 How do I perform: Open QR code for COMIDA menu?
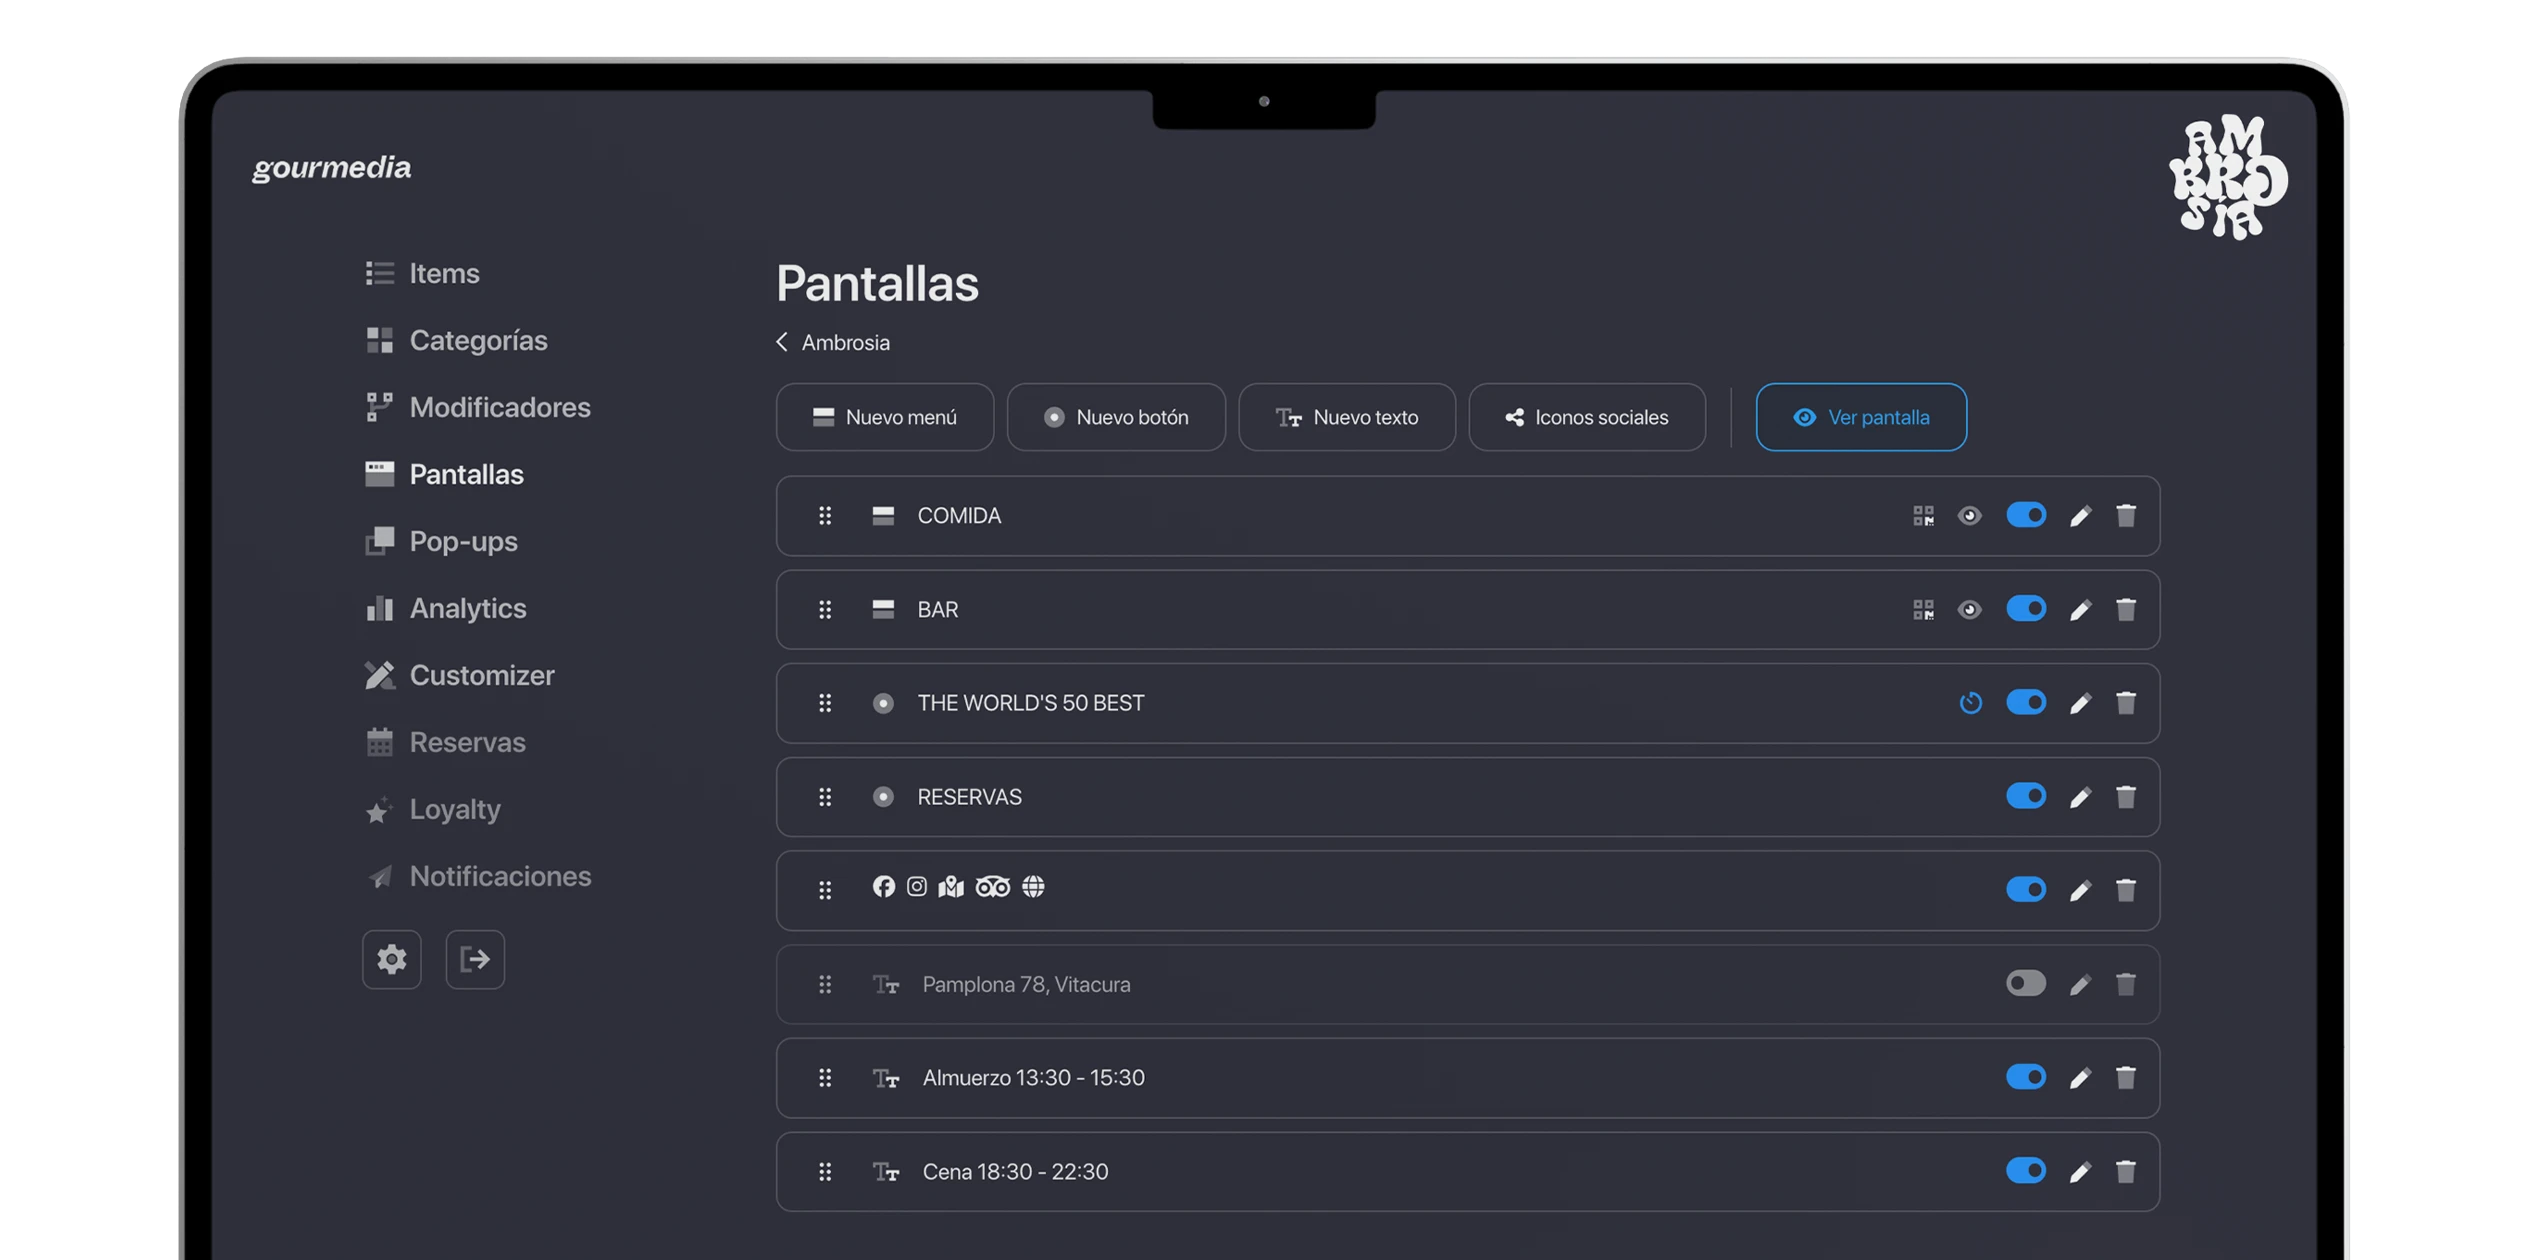tap(1923, 516)
